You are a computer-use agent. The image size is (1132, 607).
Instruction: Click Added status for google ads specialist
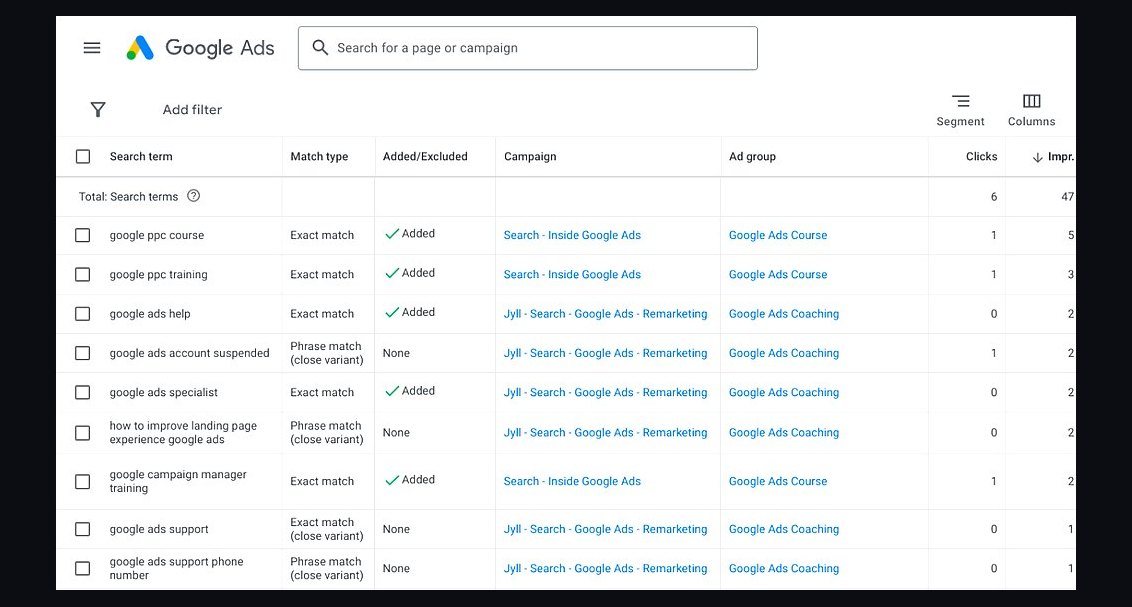tap(410, 391)
